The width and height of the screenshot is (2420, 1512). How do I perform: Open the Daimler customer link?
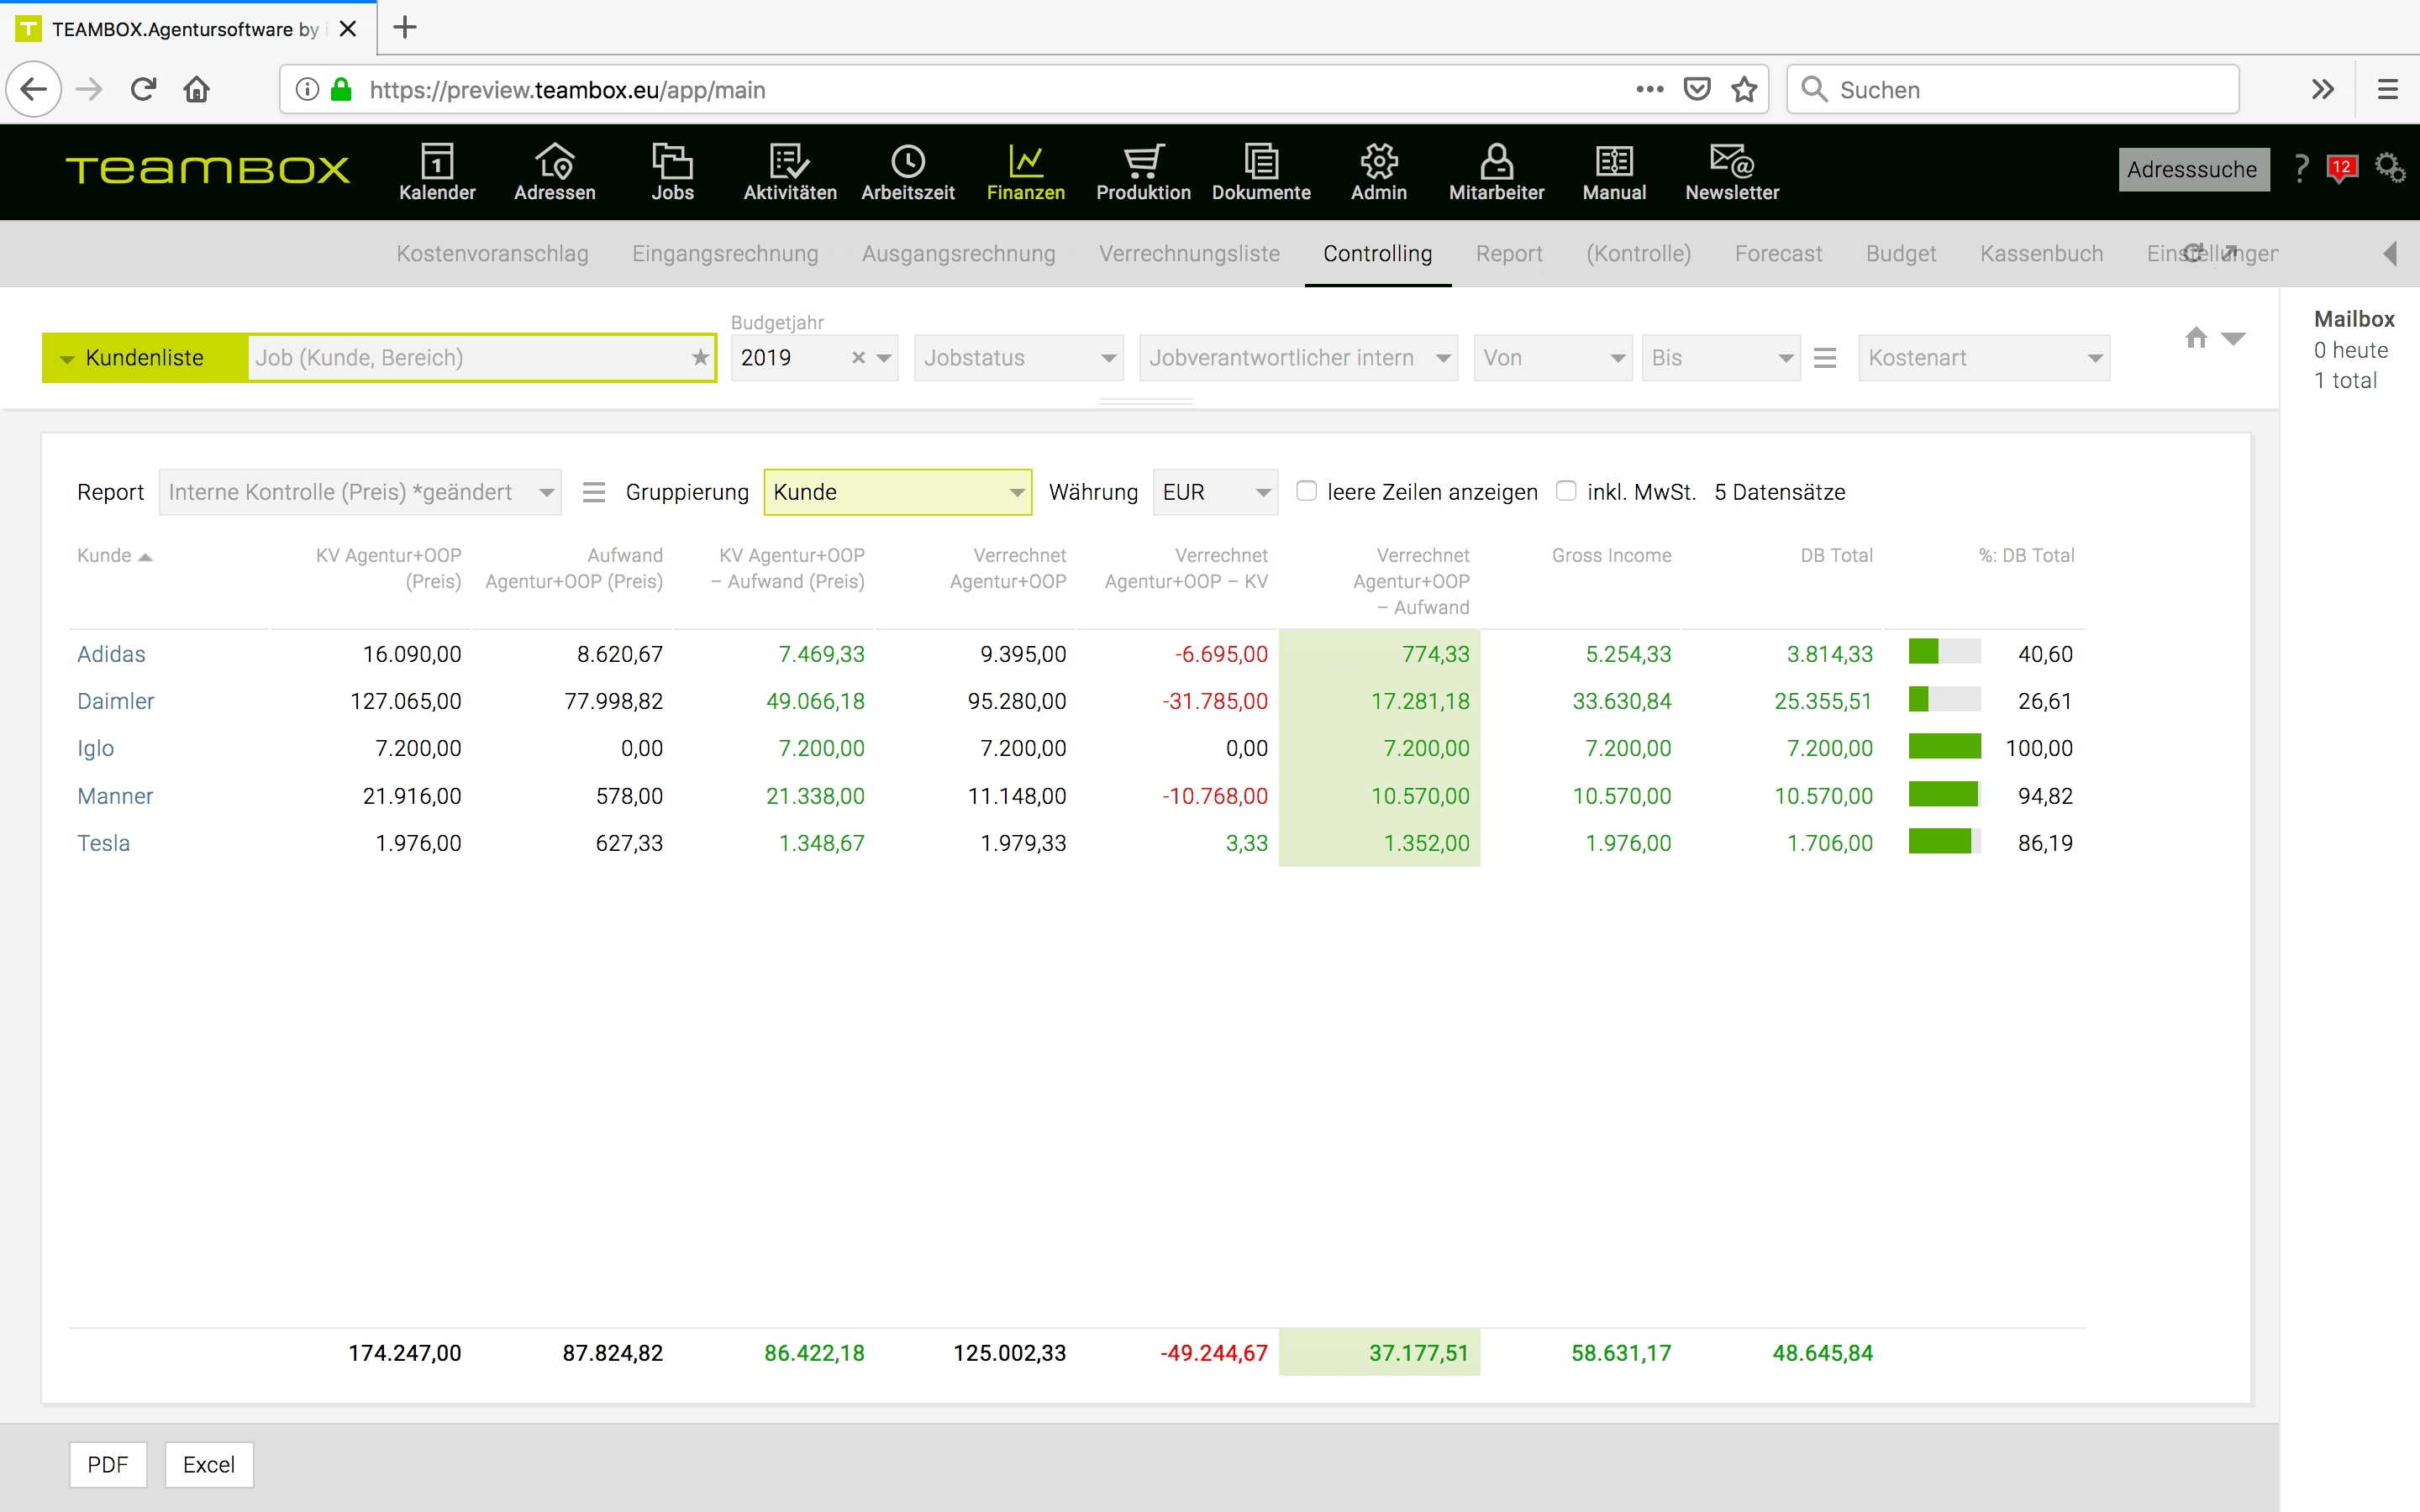tap(116, 701)
